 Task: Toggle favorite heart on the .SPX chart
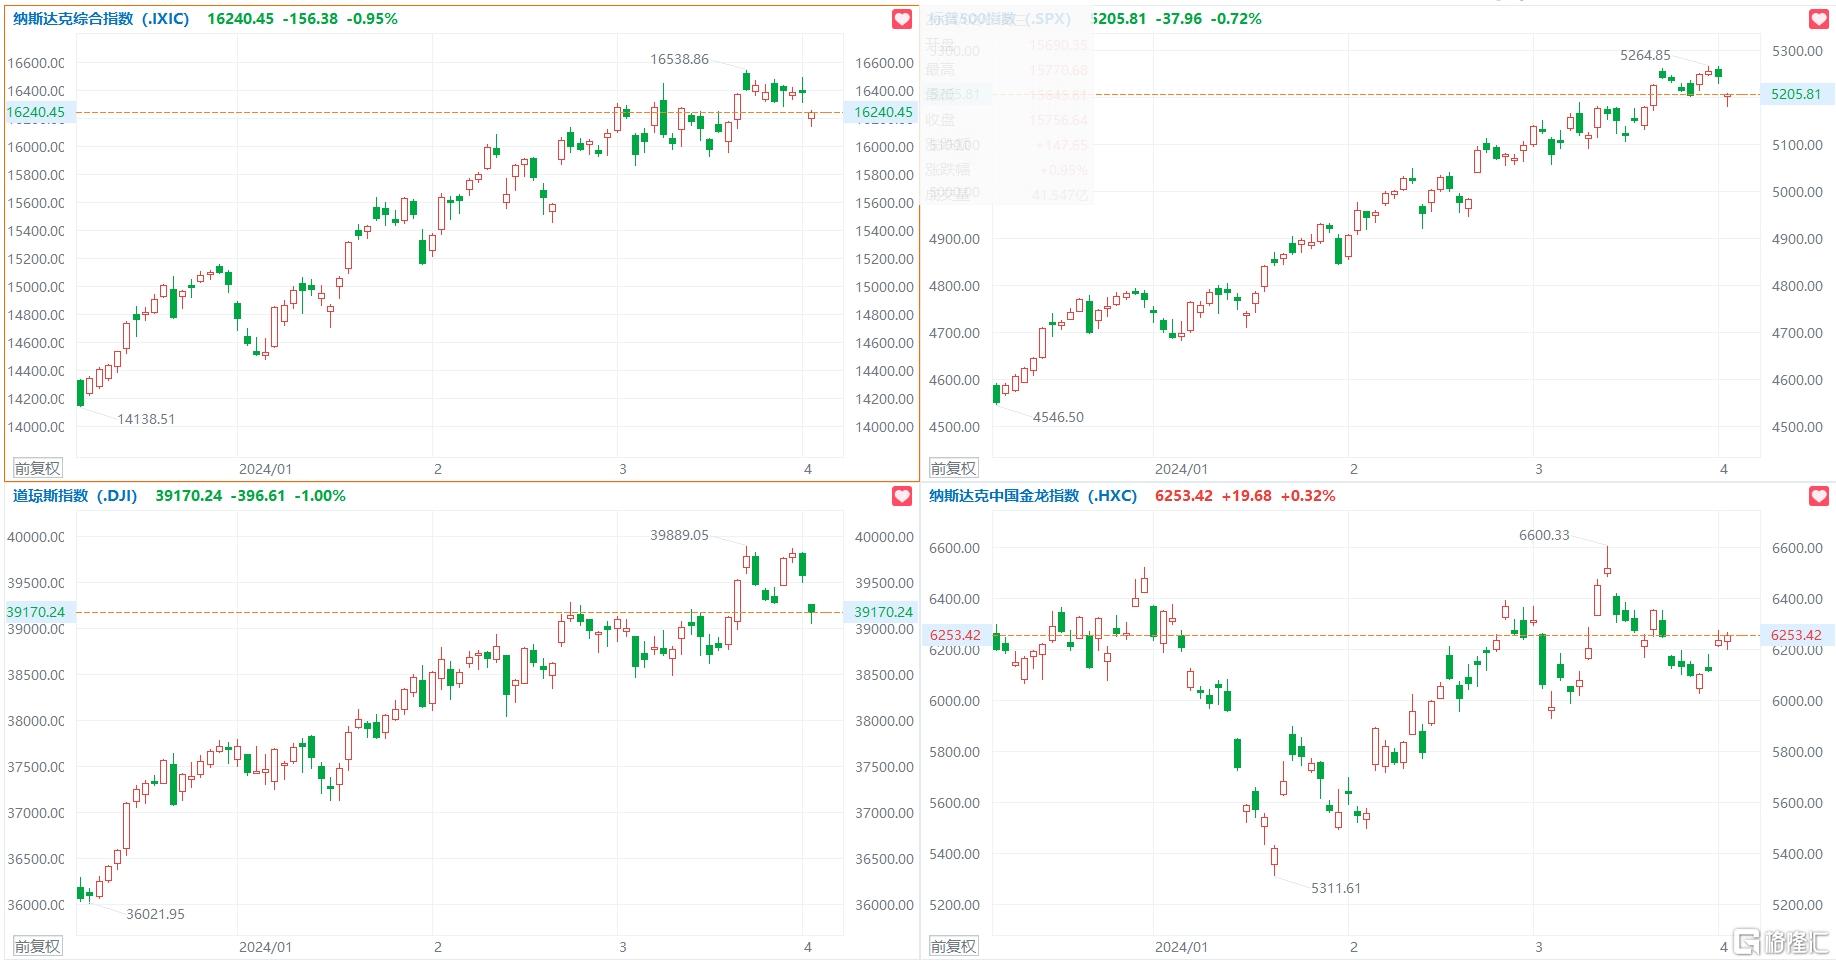pyautogui.click(x=1819, y=19)
